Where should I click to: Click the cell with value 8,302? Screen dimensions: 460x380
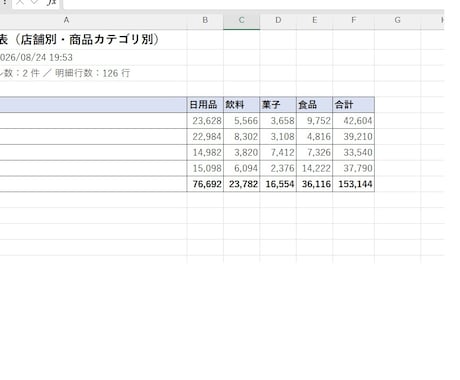(242, 137)
